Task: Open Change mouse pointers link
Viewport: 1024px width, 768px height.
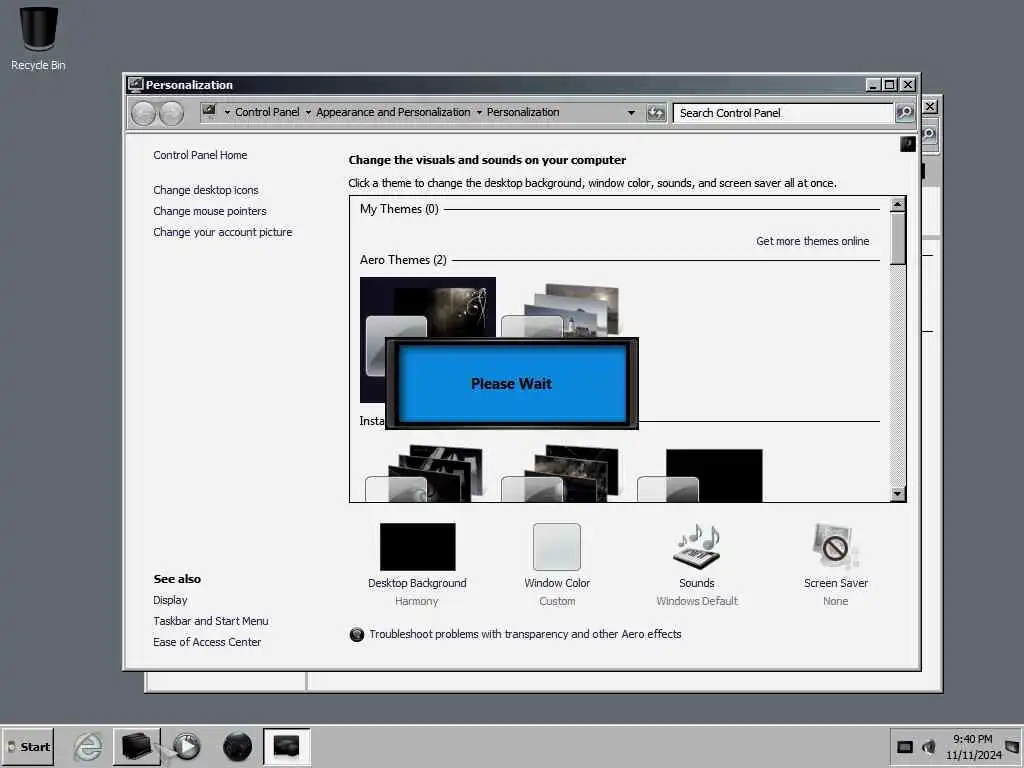Action: pos(210,211)
